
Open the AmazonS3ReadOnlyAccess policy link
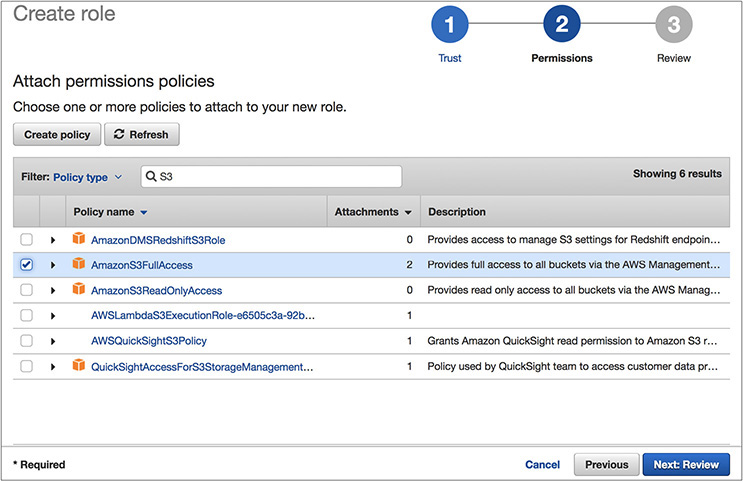tap(156, 290)
